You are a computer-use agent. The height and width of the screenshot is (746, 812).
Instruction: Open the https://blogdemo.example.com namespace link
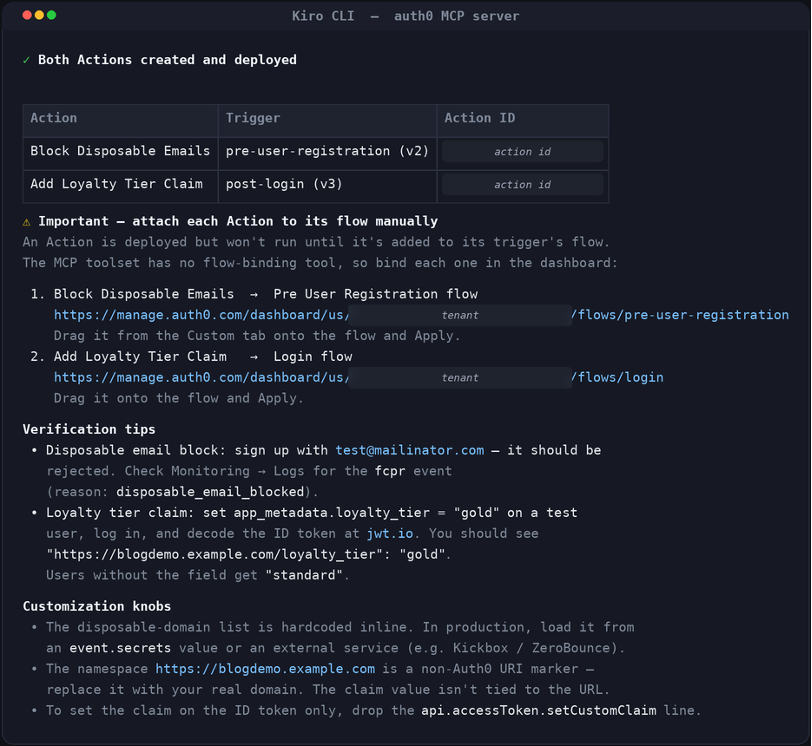coord(265,669)
